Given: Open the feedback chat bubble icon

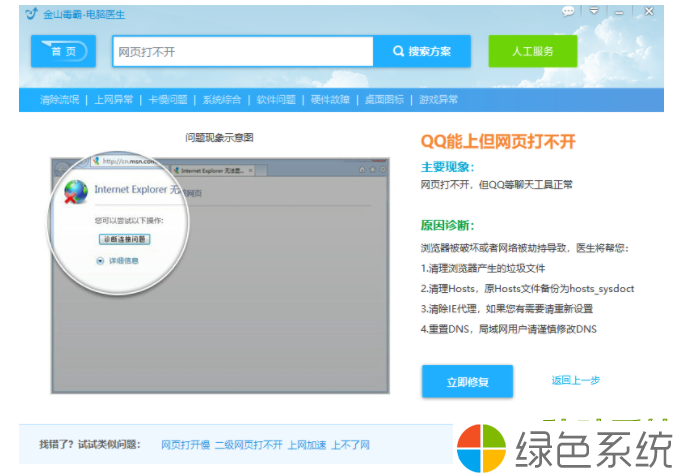Looking at the screenshot, I should pyautogui.click(x=568, y=11).
